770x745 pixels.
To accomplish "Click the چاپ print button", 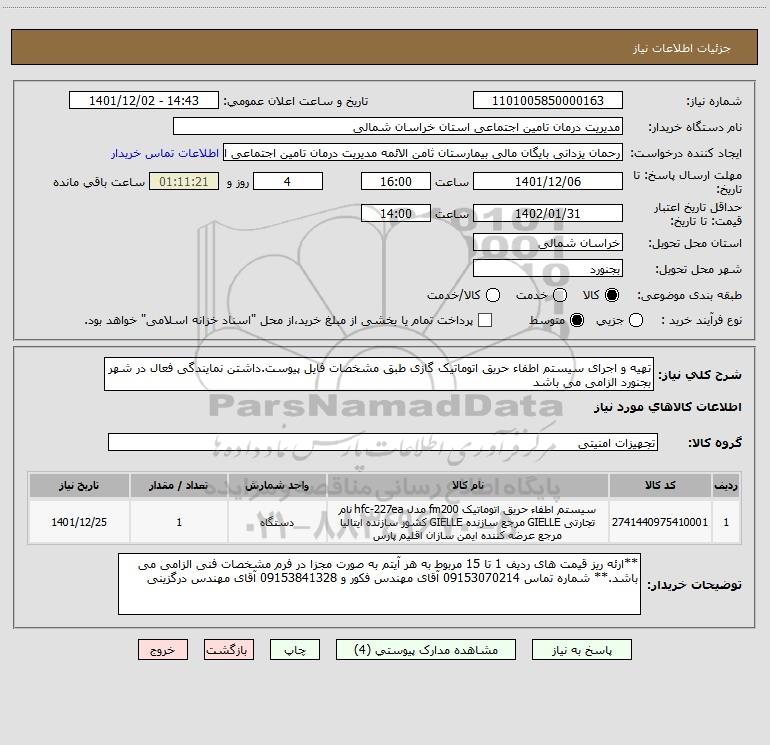I will (295, 650).
